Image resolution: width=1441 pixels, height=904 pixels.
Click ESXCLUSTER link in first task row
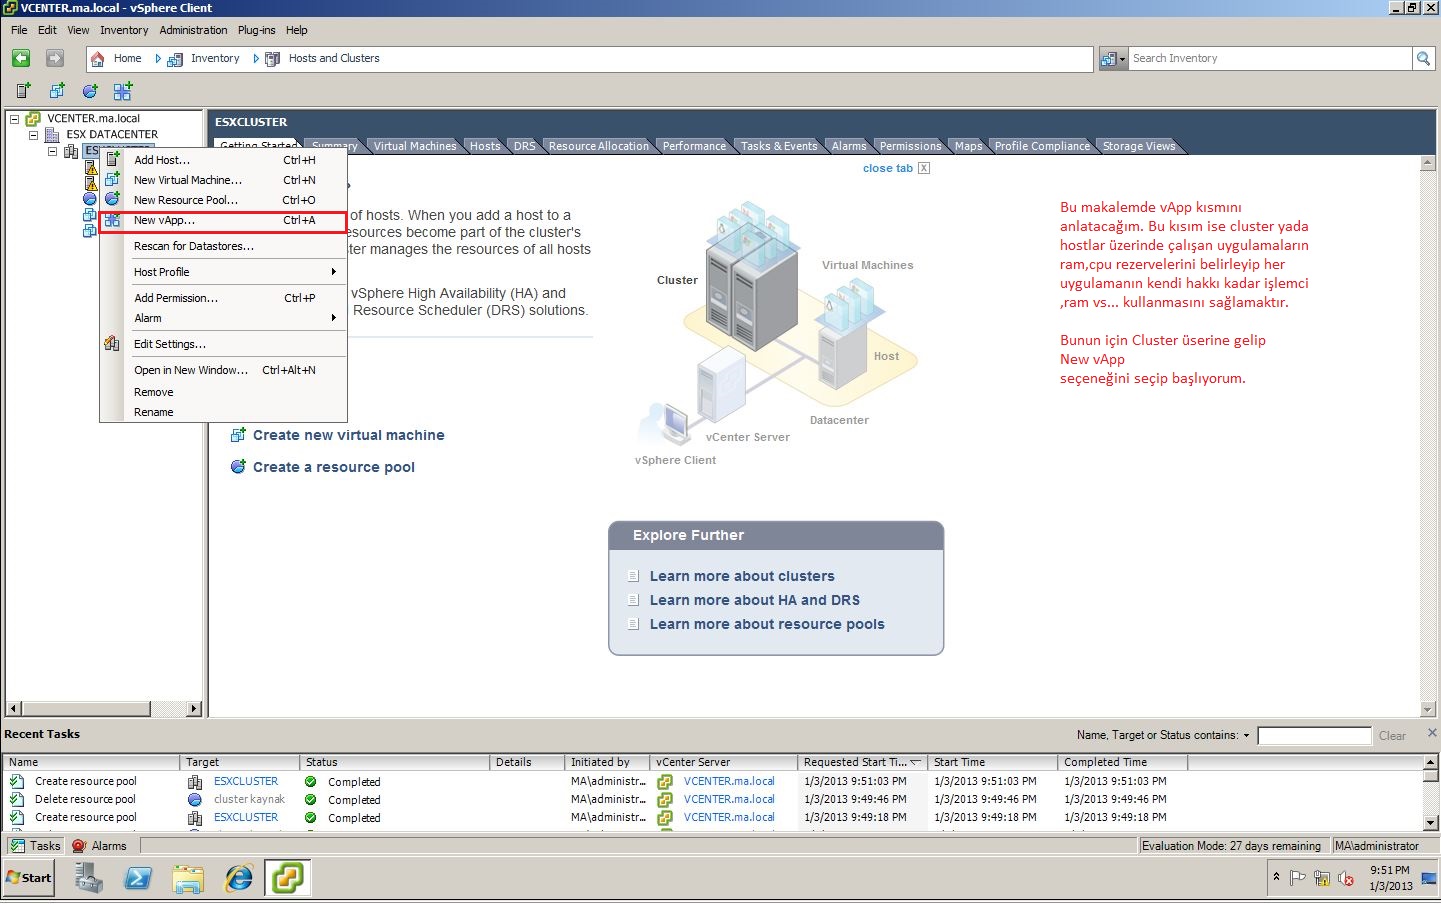click(246, 782)
